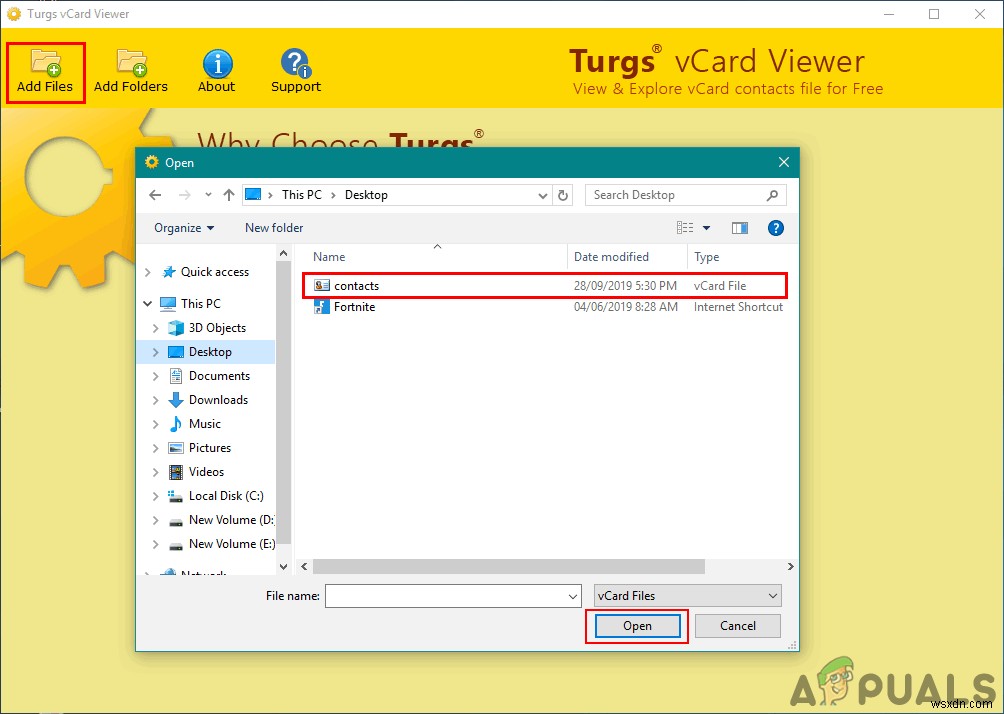The width and height of the screenshot is (1004, 714).
Task: Open the Organize menu
Action: pos(184,228)
